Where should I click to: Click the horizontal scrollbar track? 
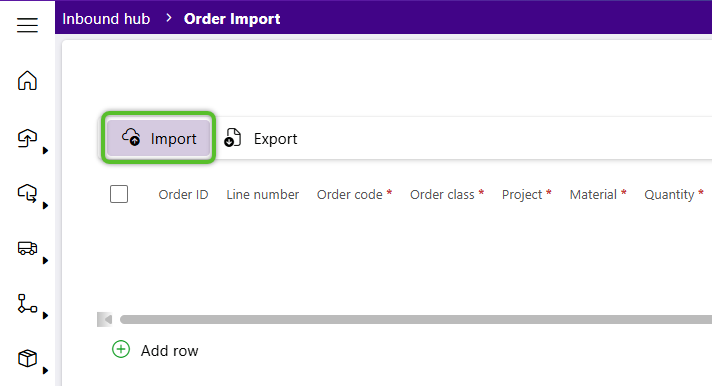coord(415,320)
